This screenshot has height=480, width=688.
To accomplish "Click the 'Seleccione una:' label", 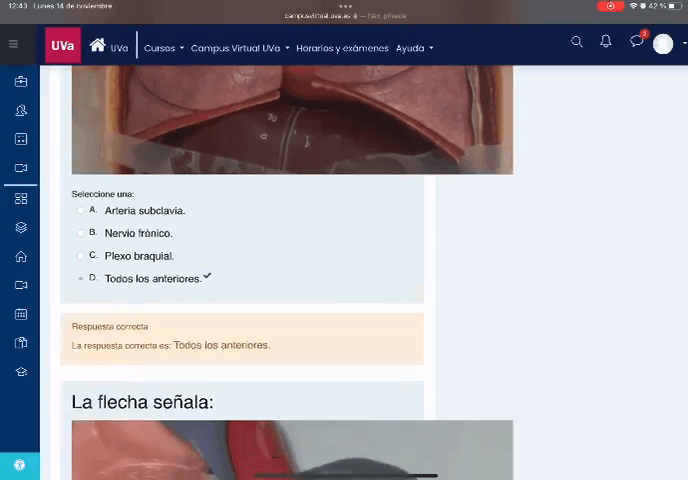I will (103, 194).
